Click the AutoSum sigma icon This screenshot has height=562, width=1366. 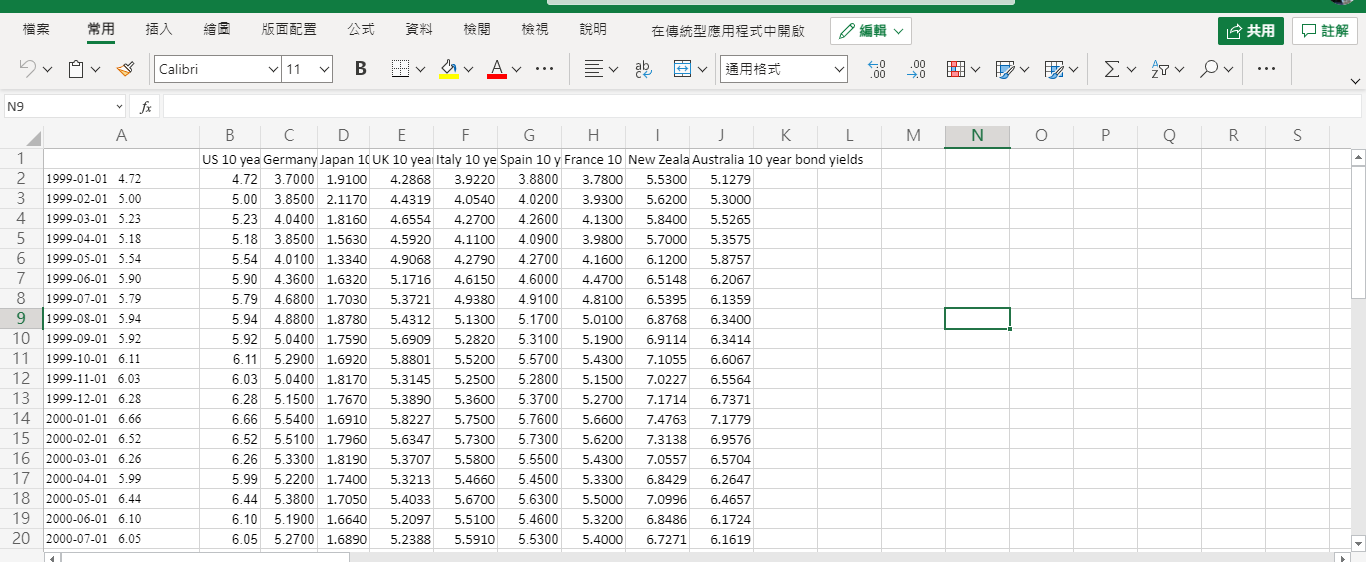(x=1111, y=69)
